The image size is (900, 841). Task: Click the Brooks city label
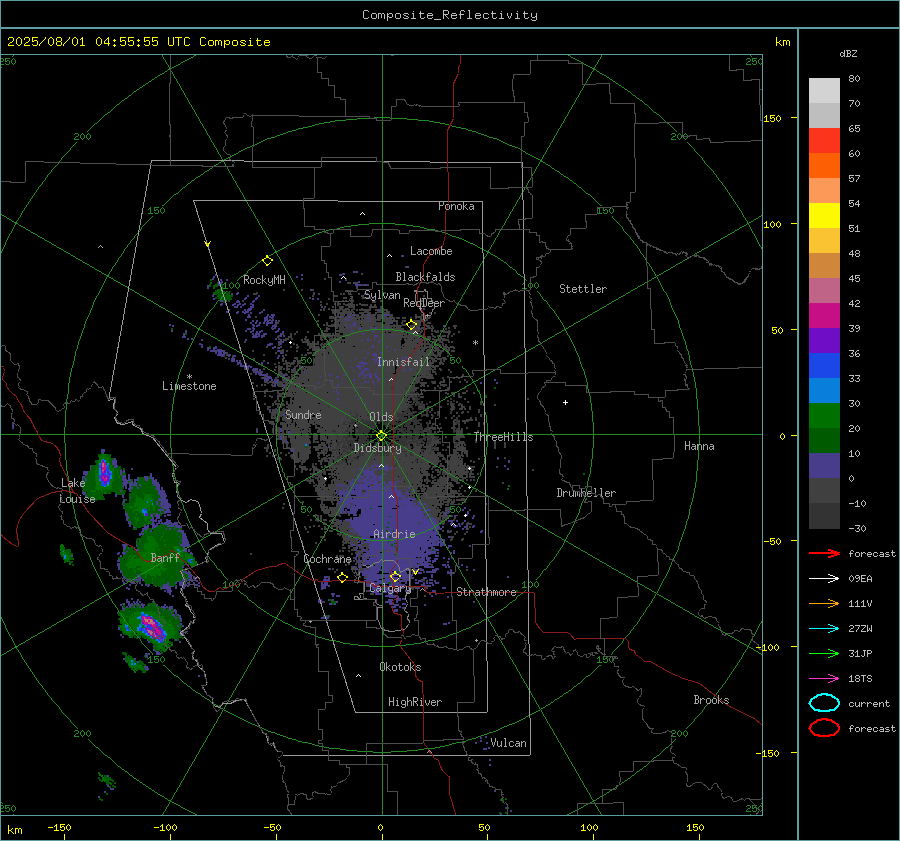711,700
